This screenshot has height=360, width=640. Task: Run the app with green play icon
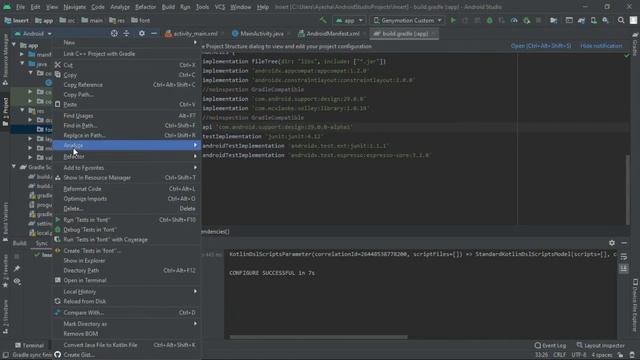[453, 20]
